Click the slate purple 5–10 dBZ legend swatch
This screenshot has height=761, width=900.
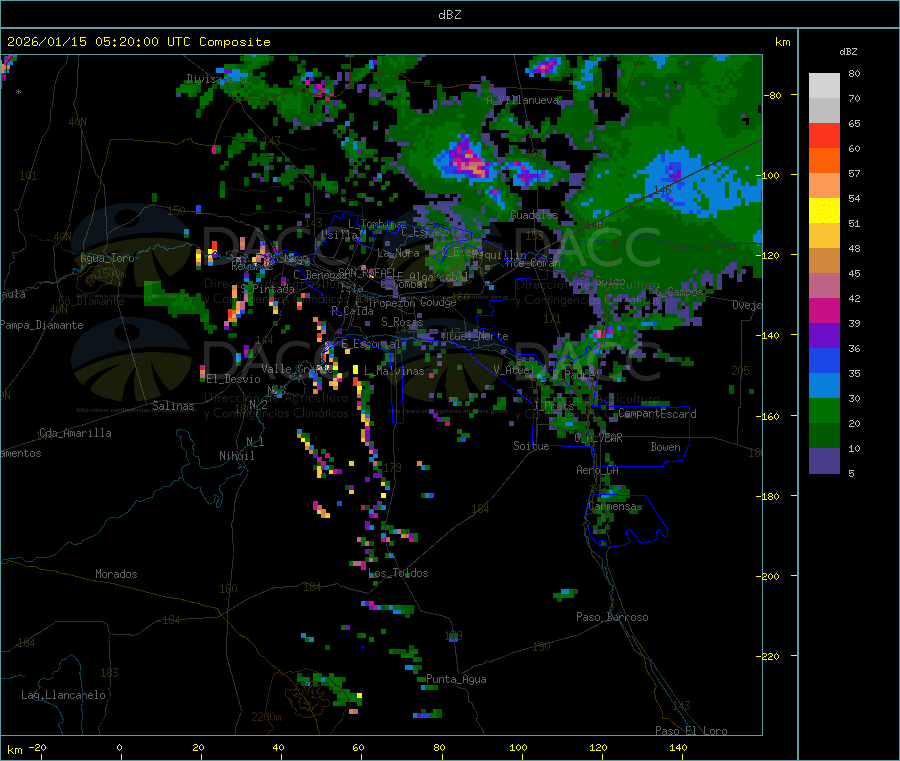click(824, 461)
